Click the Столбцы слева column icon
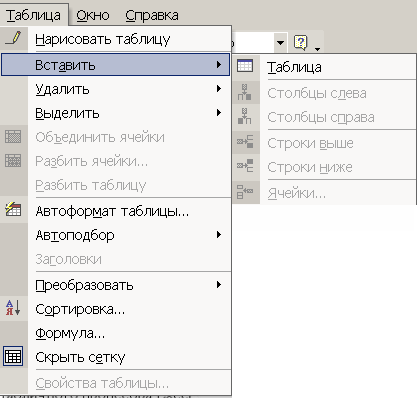This screenshot has height=398, width=417. [245, 92]
